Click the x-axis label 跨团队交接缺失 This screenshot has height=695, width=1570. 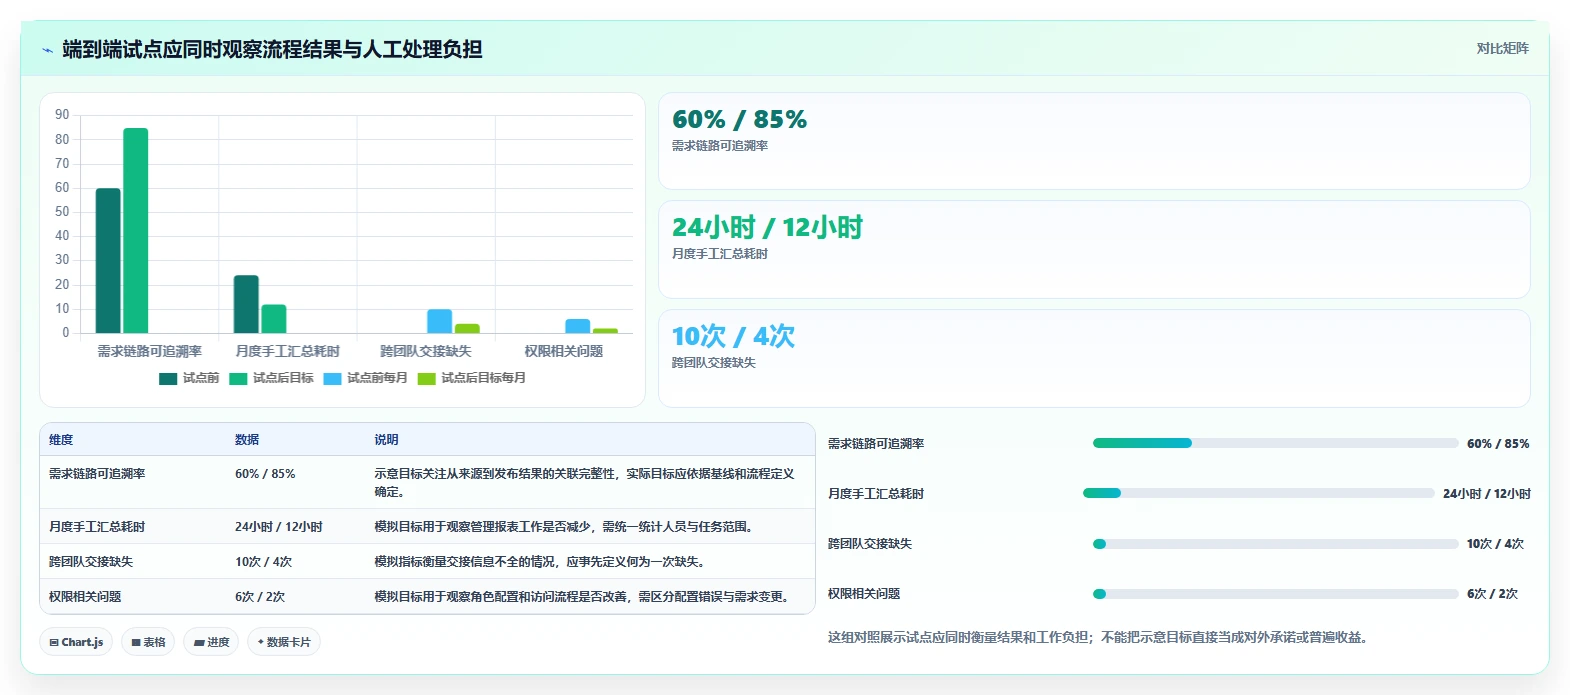(426, 351)
